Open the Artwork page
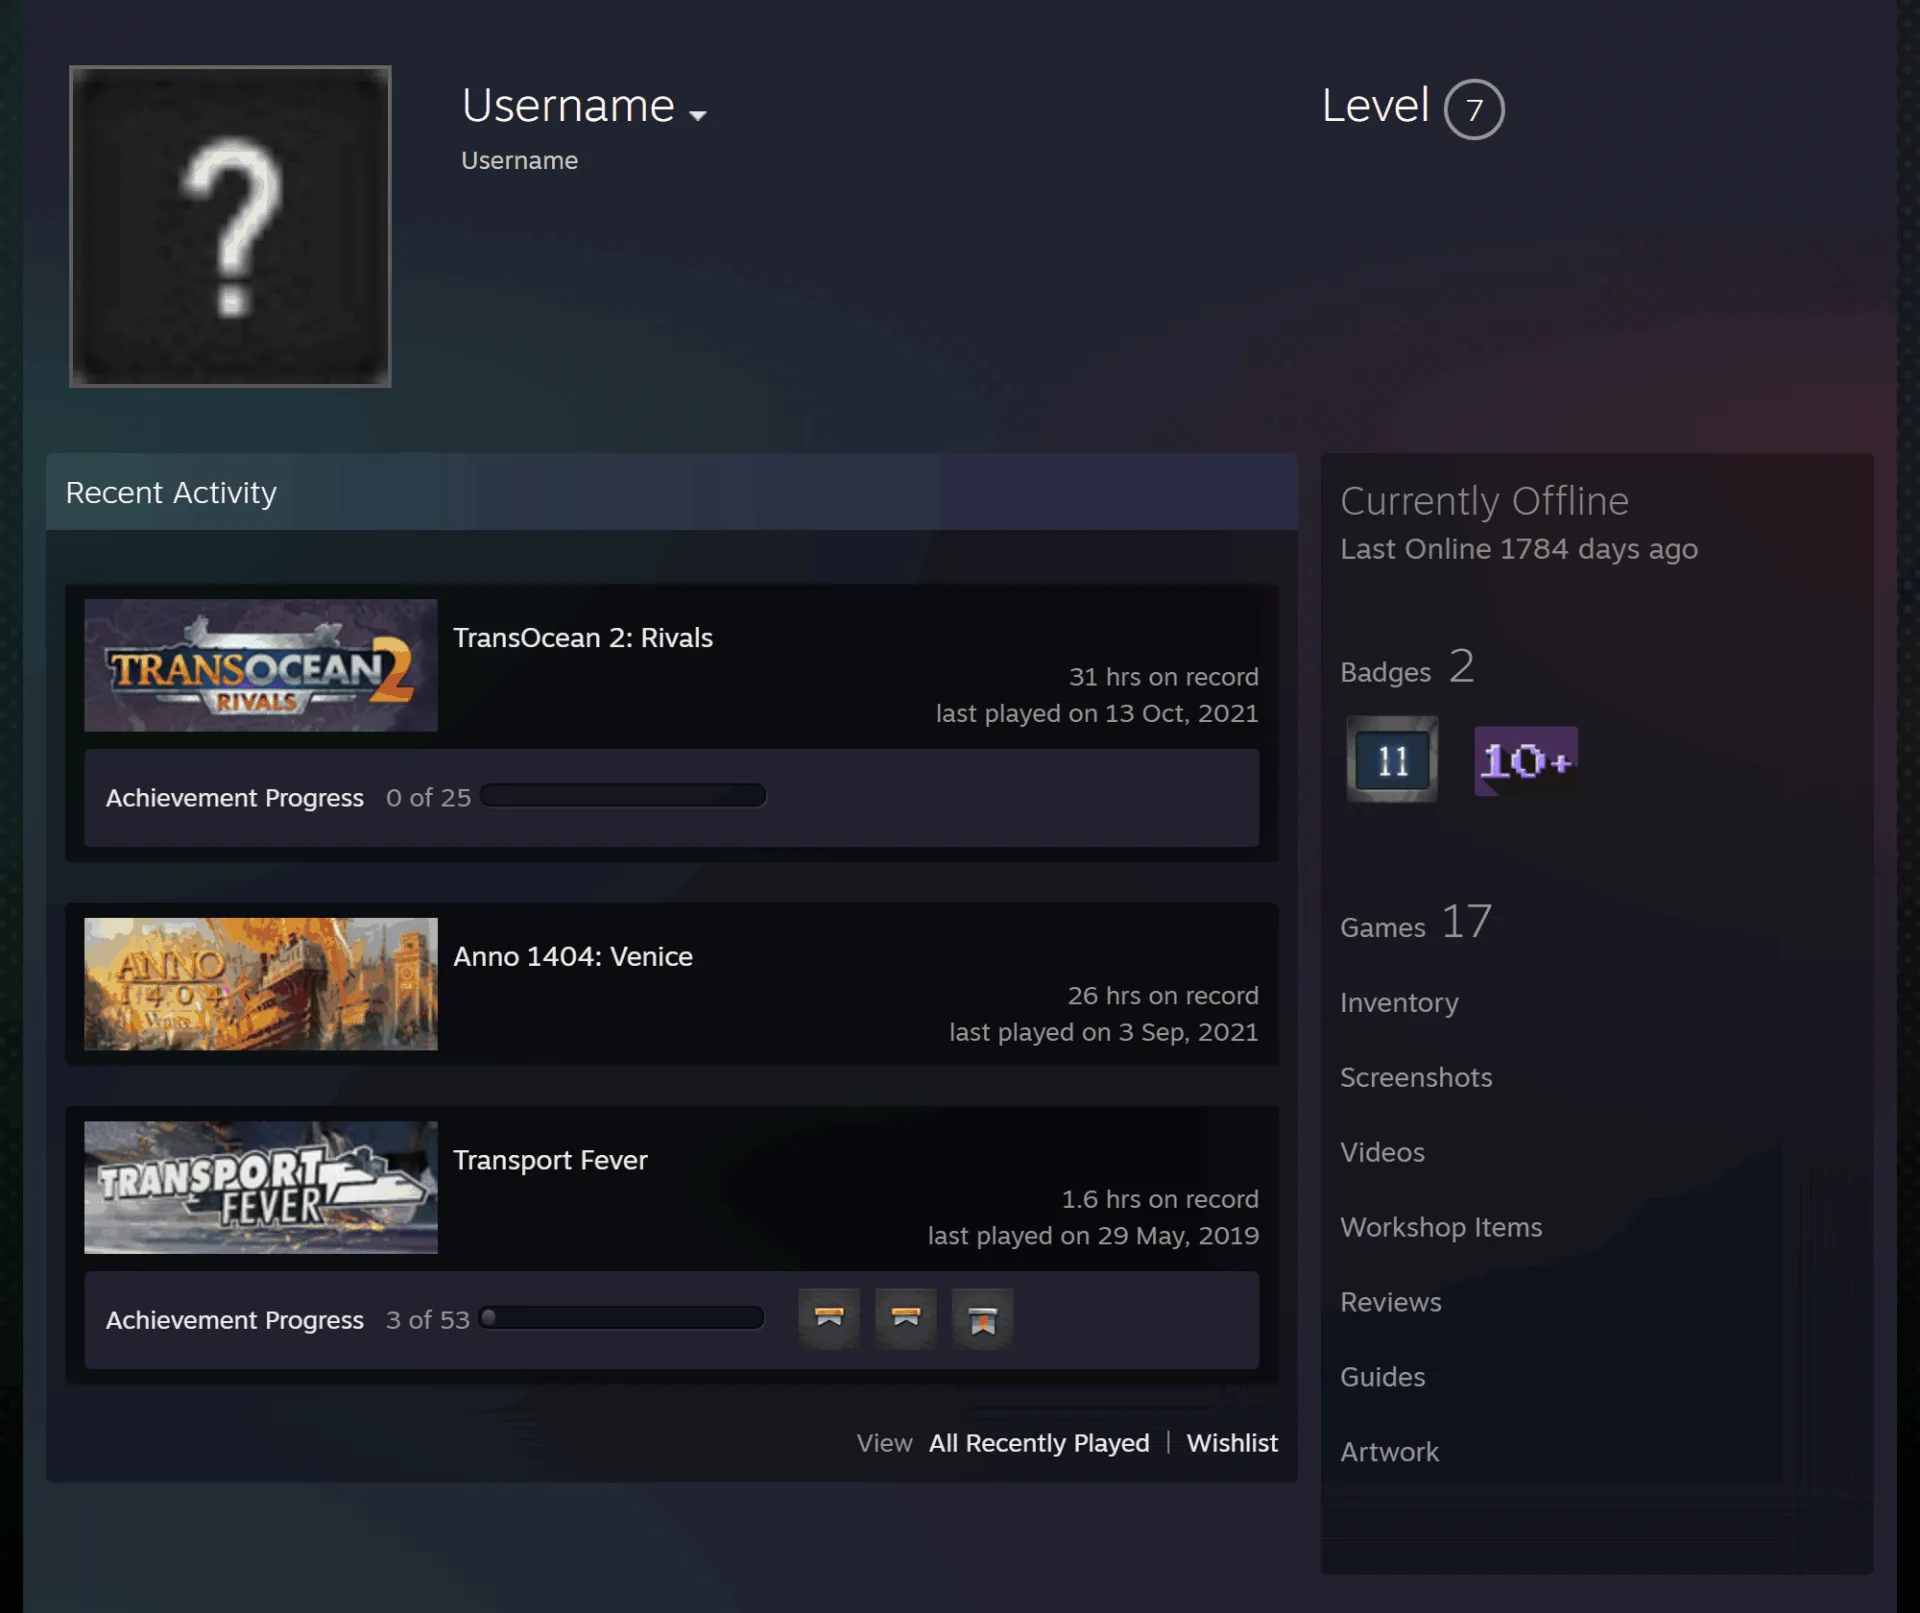Viewport: 1920px width, 1613px height. (1389, 1452)
